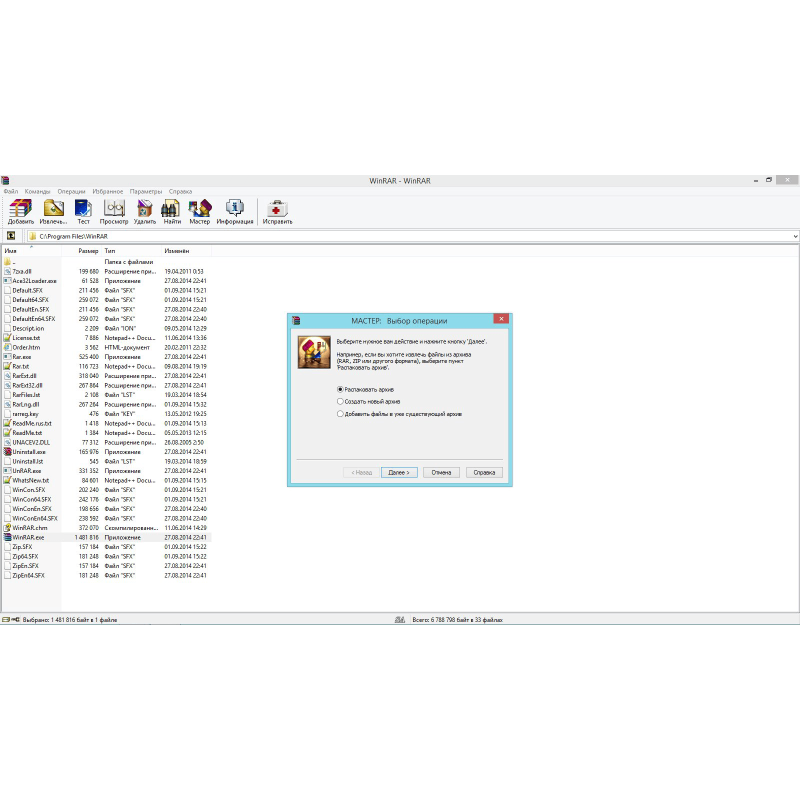800x800 pixels.
Task: Open the Тест (Test) tool
Action: pos(83,207)
